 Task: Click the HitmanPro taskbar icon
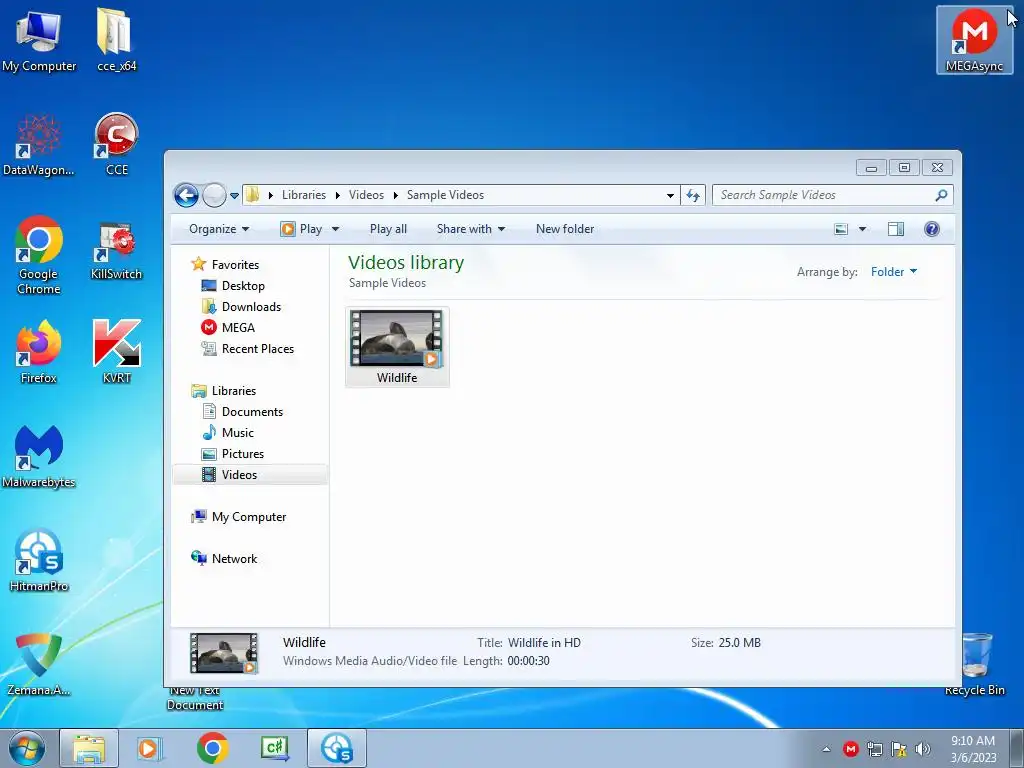pos(337,749)
